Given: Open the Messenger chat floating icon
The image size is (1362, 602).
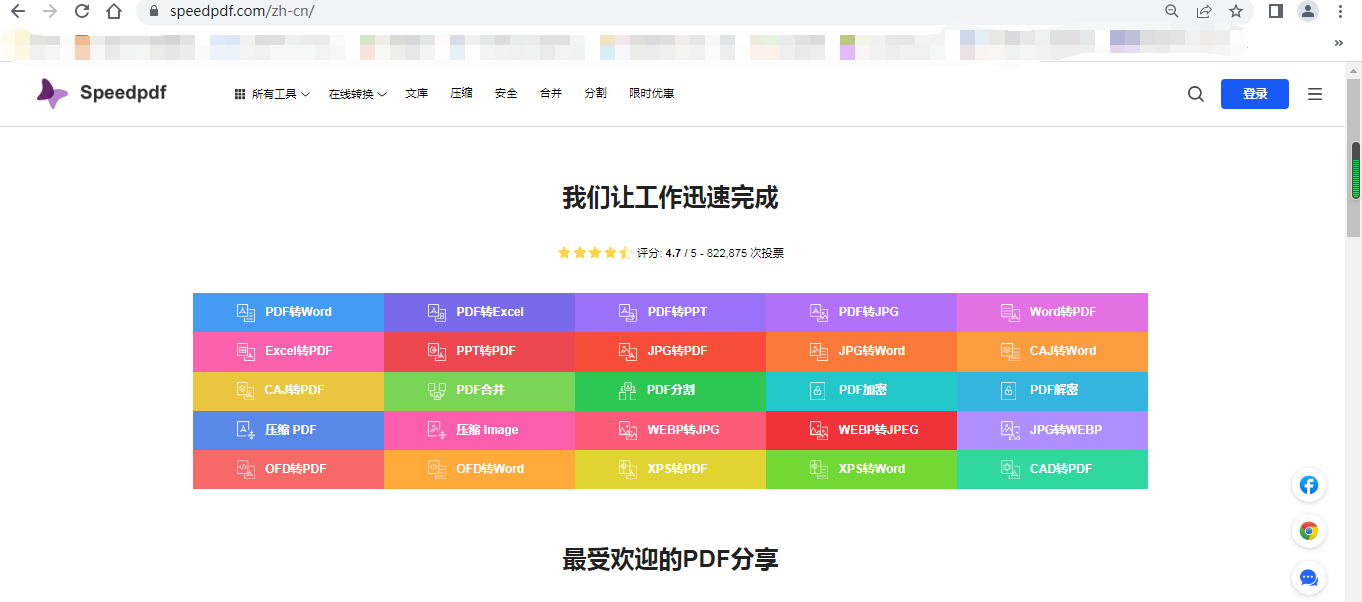Looking at the screenshot, I should tap(1308, 577).
